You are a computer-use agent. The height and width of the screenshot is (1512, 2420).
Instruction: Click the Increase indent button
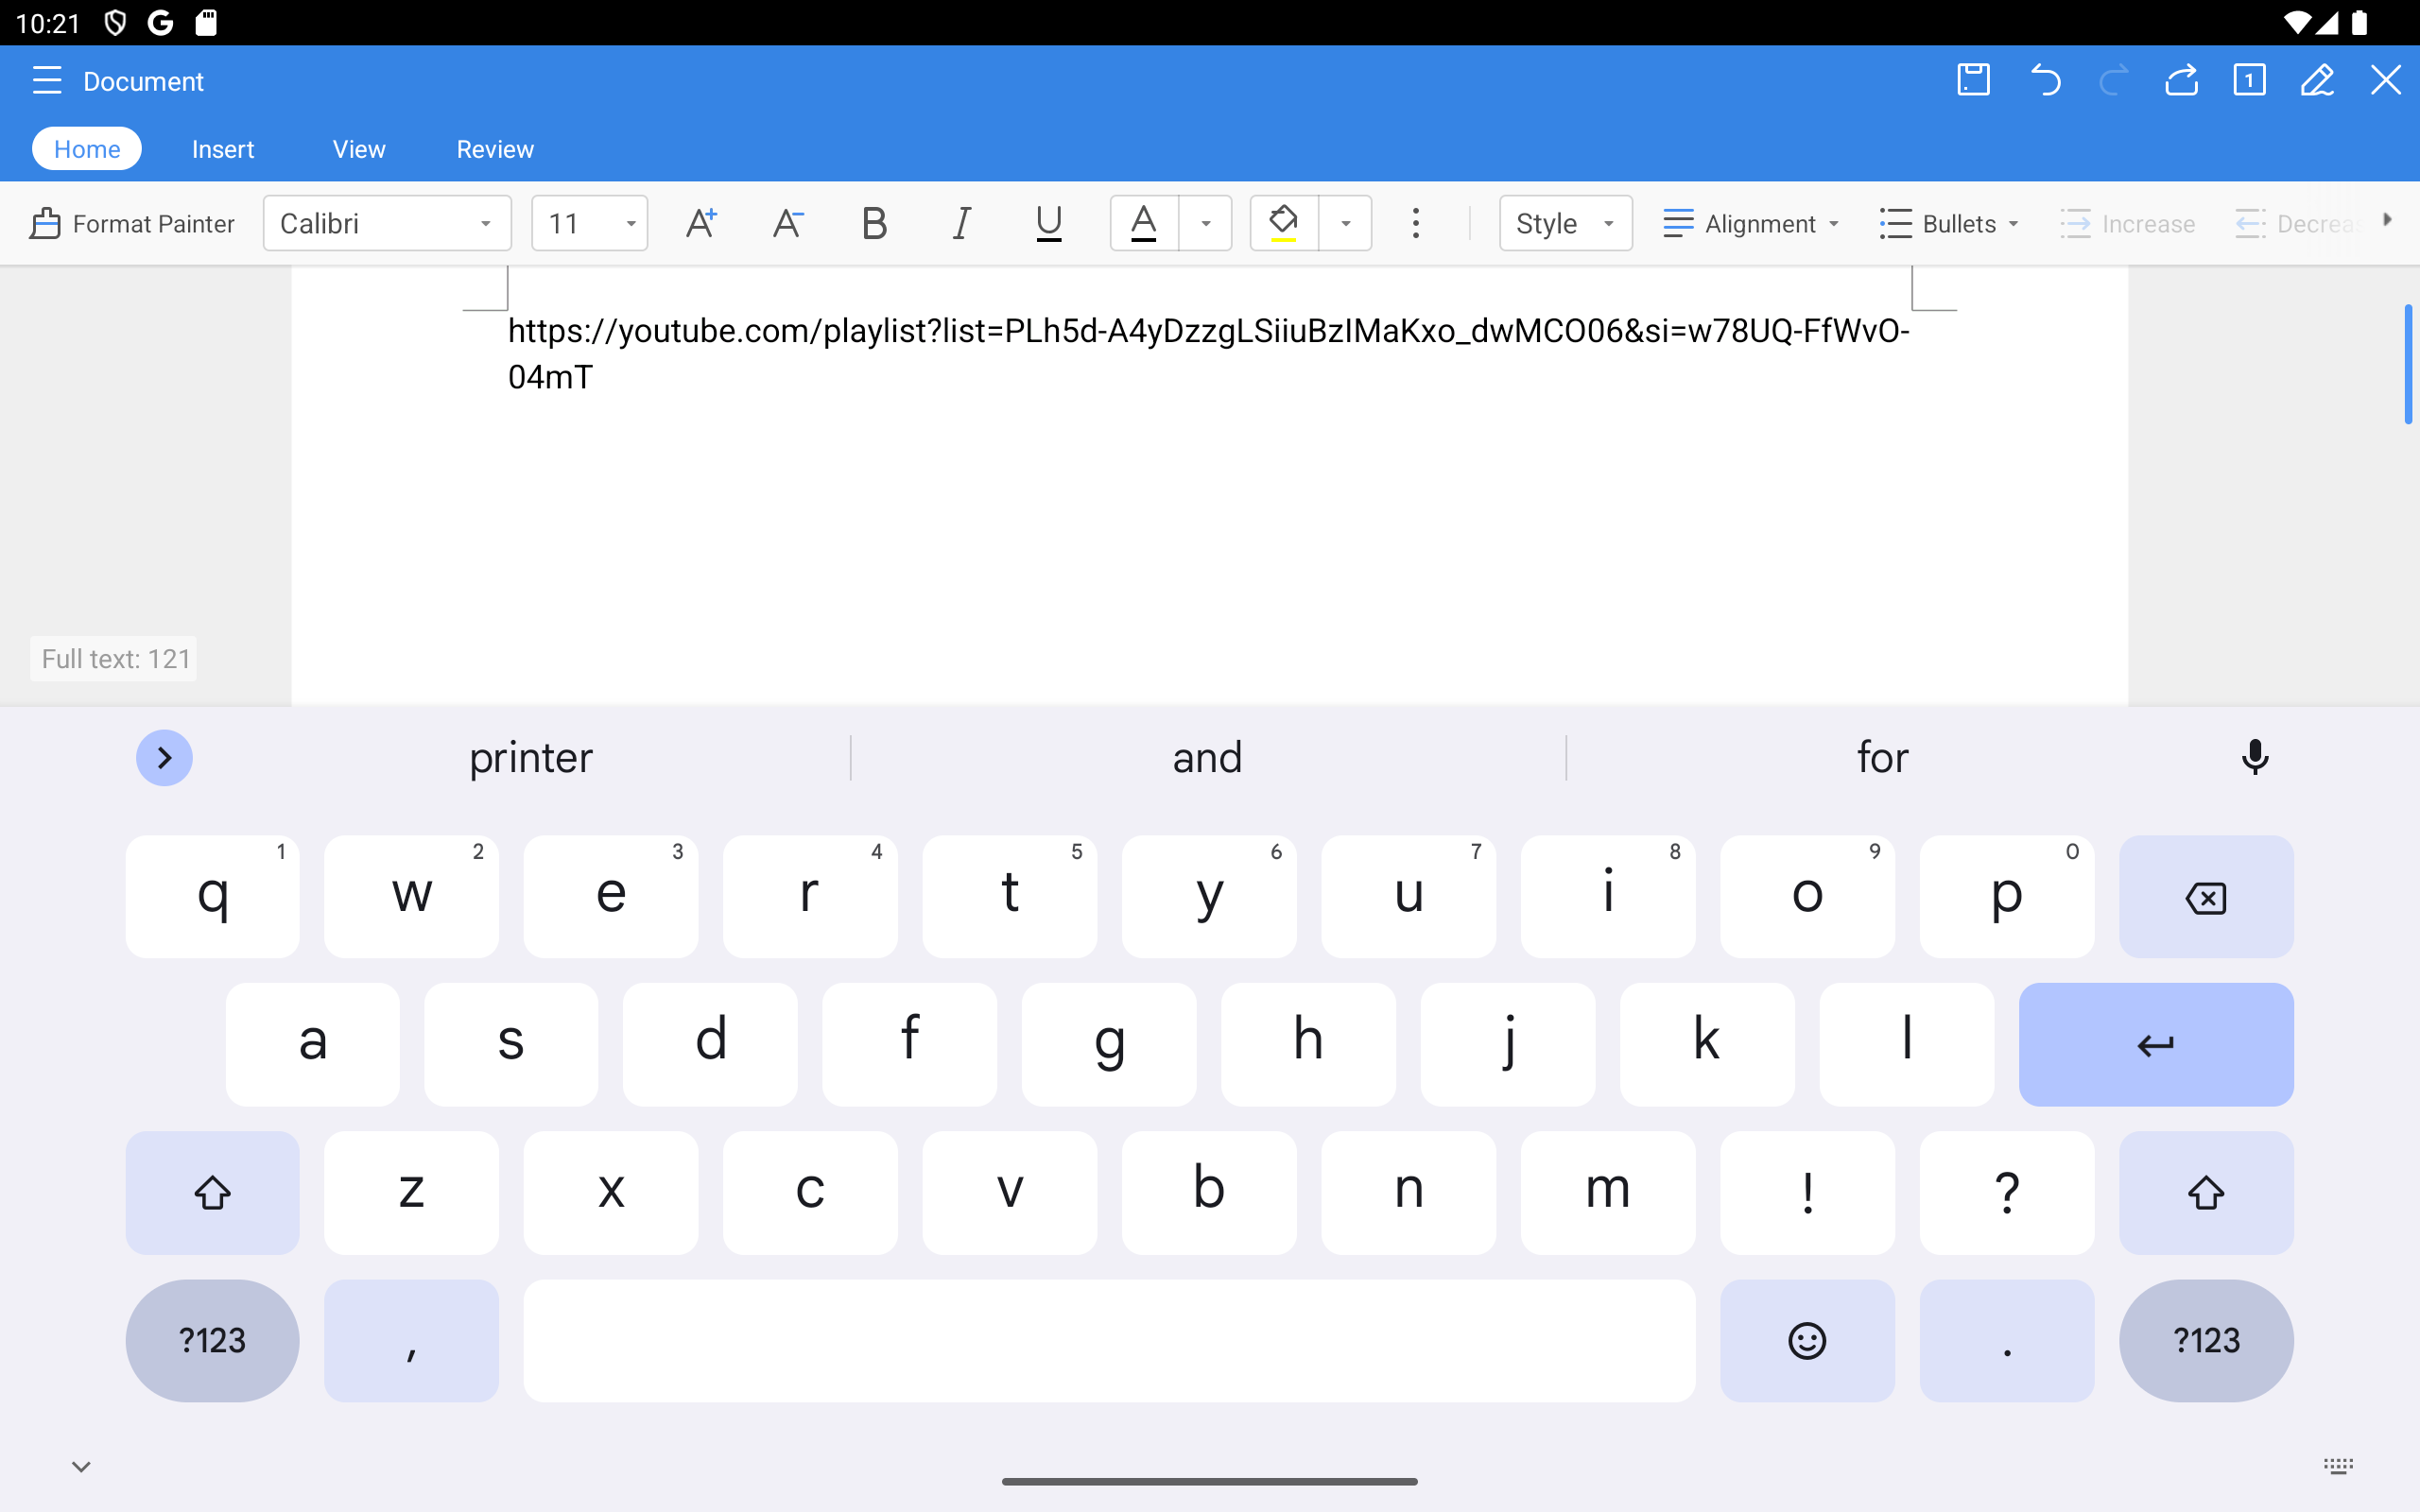click(2127, 223)
